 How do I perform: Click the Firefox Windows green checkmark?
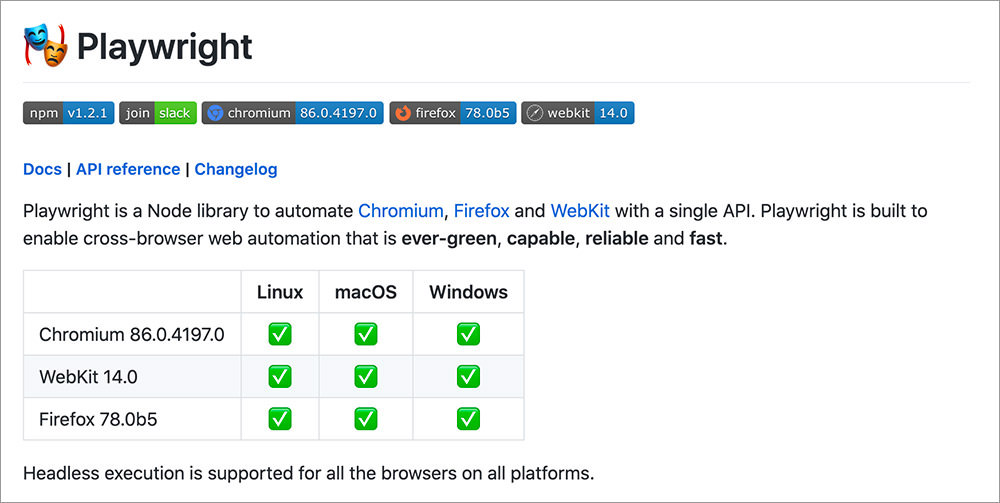(468, 418)
